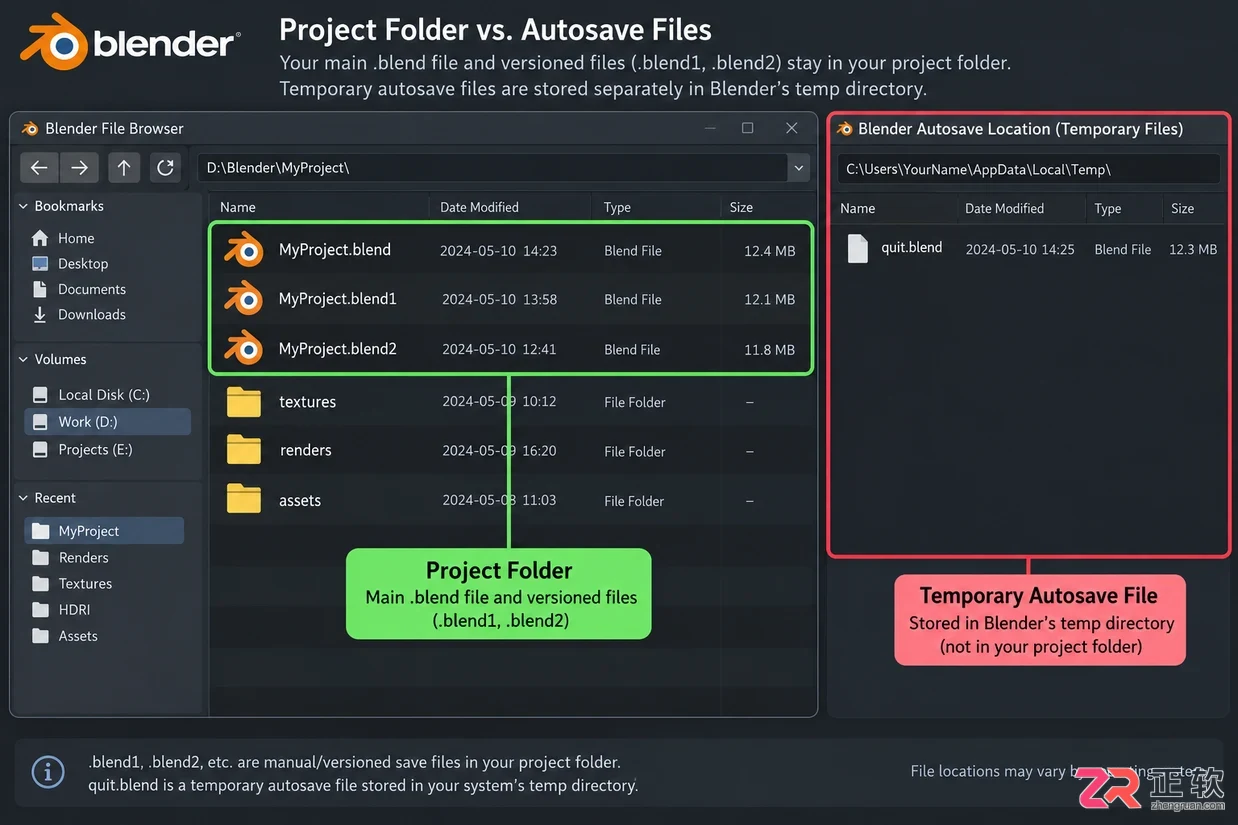Collapse the Bookmarks section

point(23,206)
